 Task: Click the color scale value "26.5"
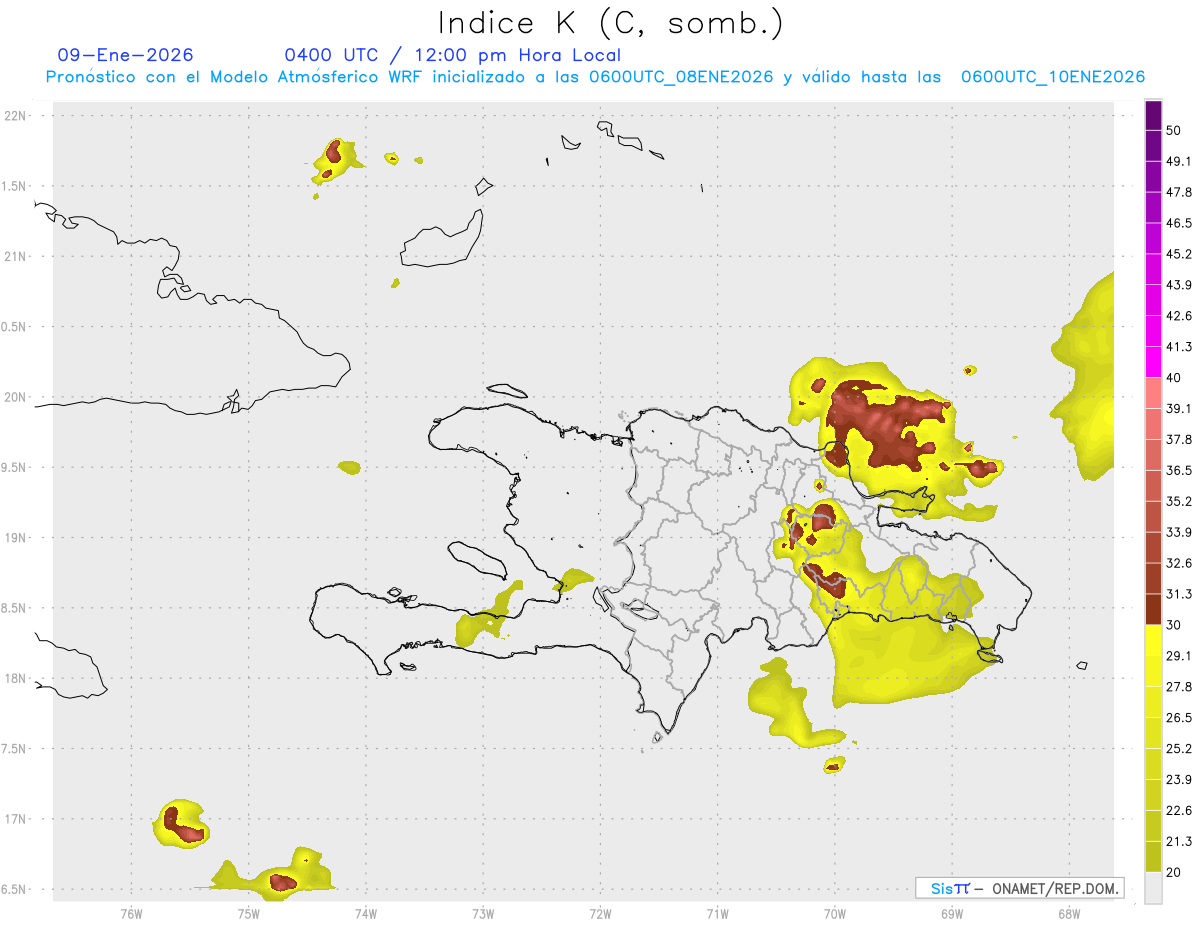coord(1179,717)
